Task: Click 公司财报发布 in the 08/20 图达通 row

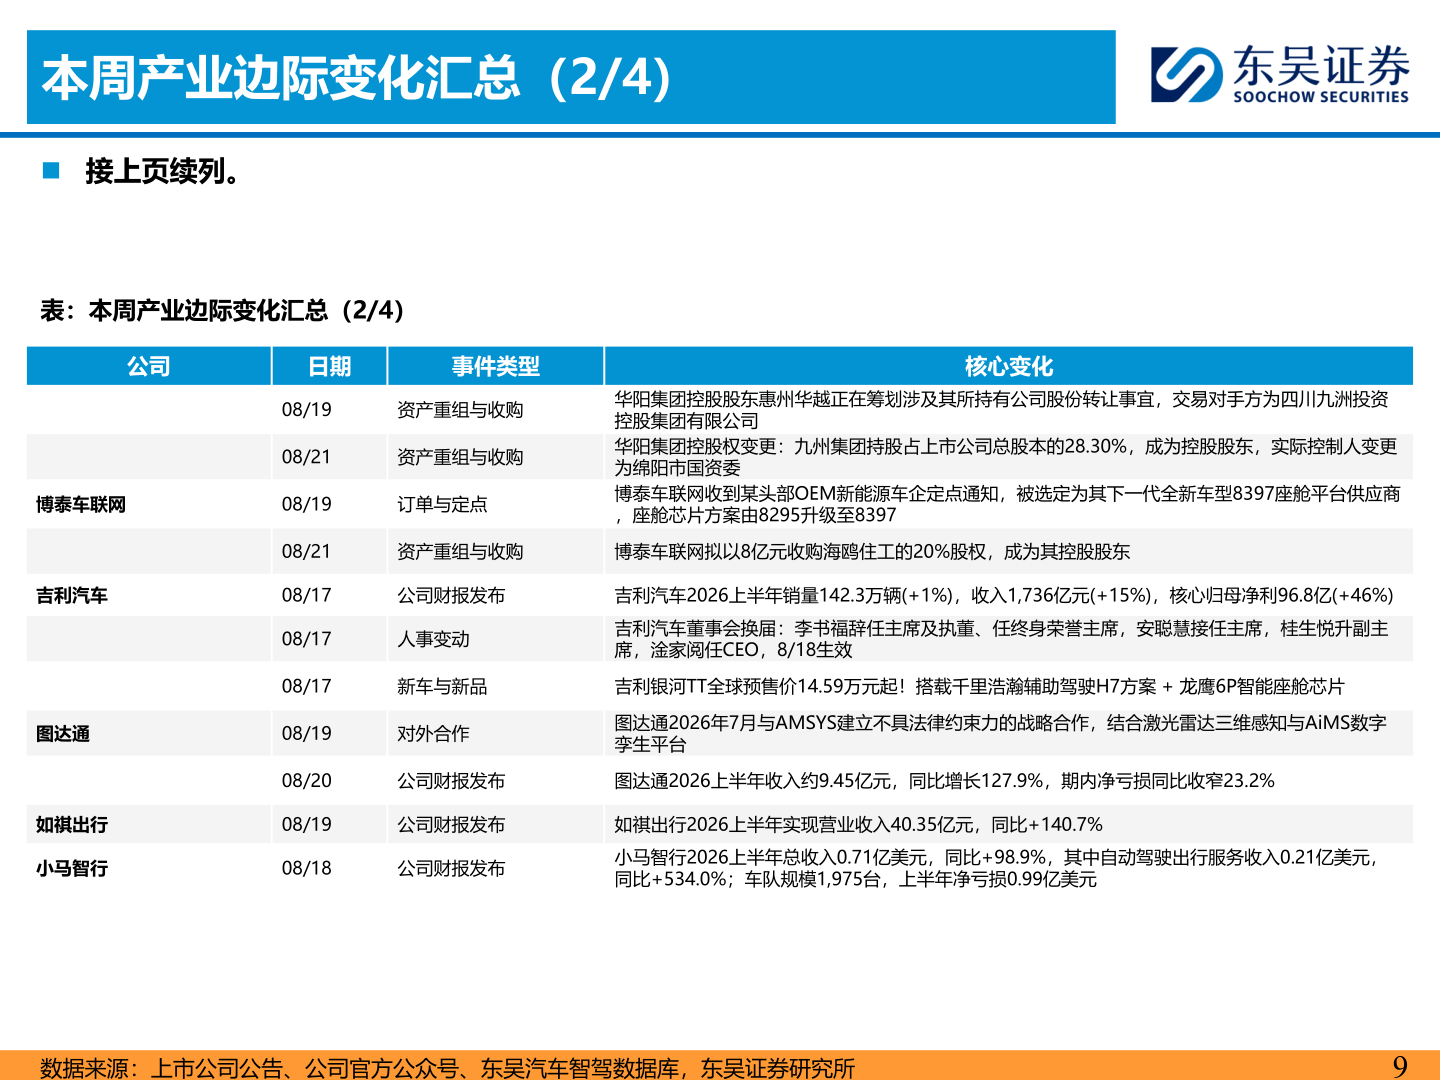Action: pyautogui.click(x=451, y=781)
